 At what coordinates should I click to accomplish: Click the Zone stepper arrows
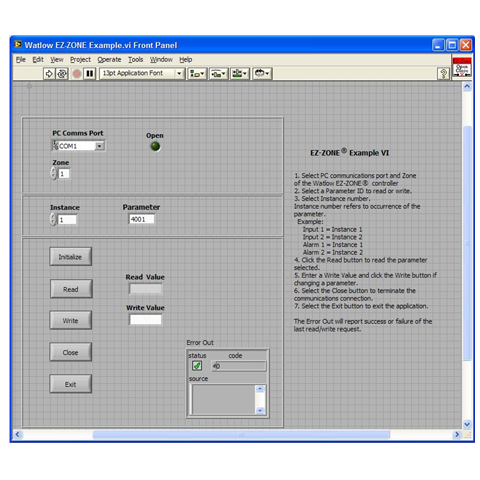[x=54, y=173]
